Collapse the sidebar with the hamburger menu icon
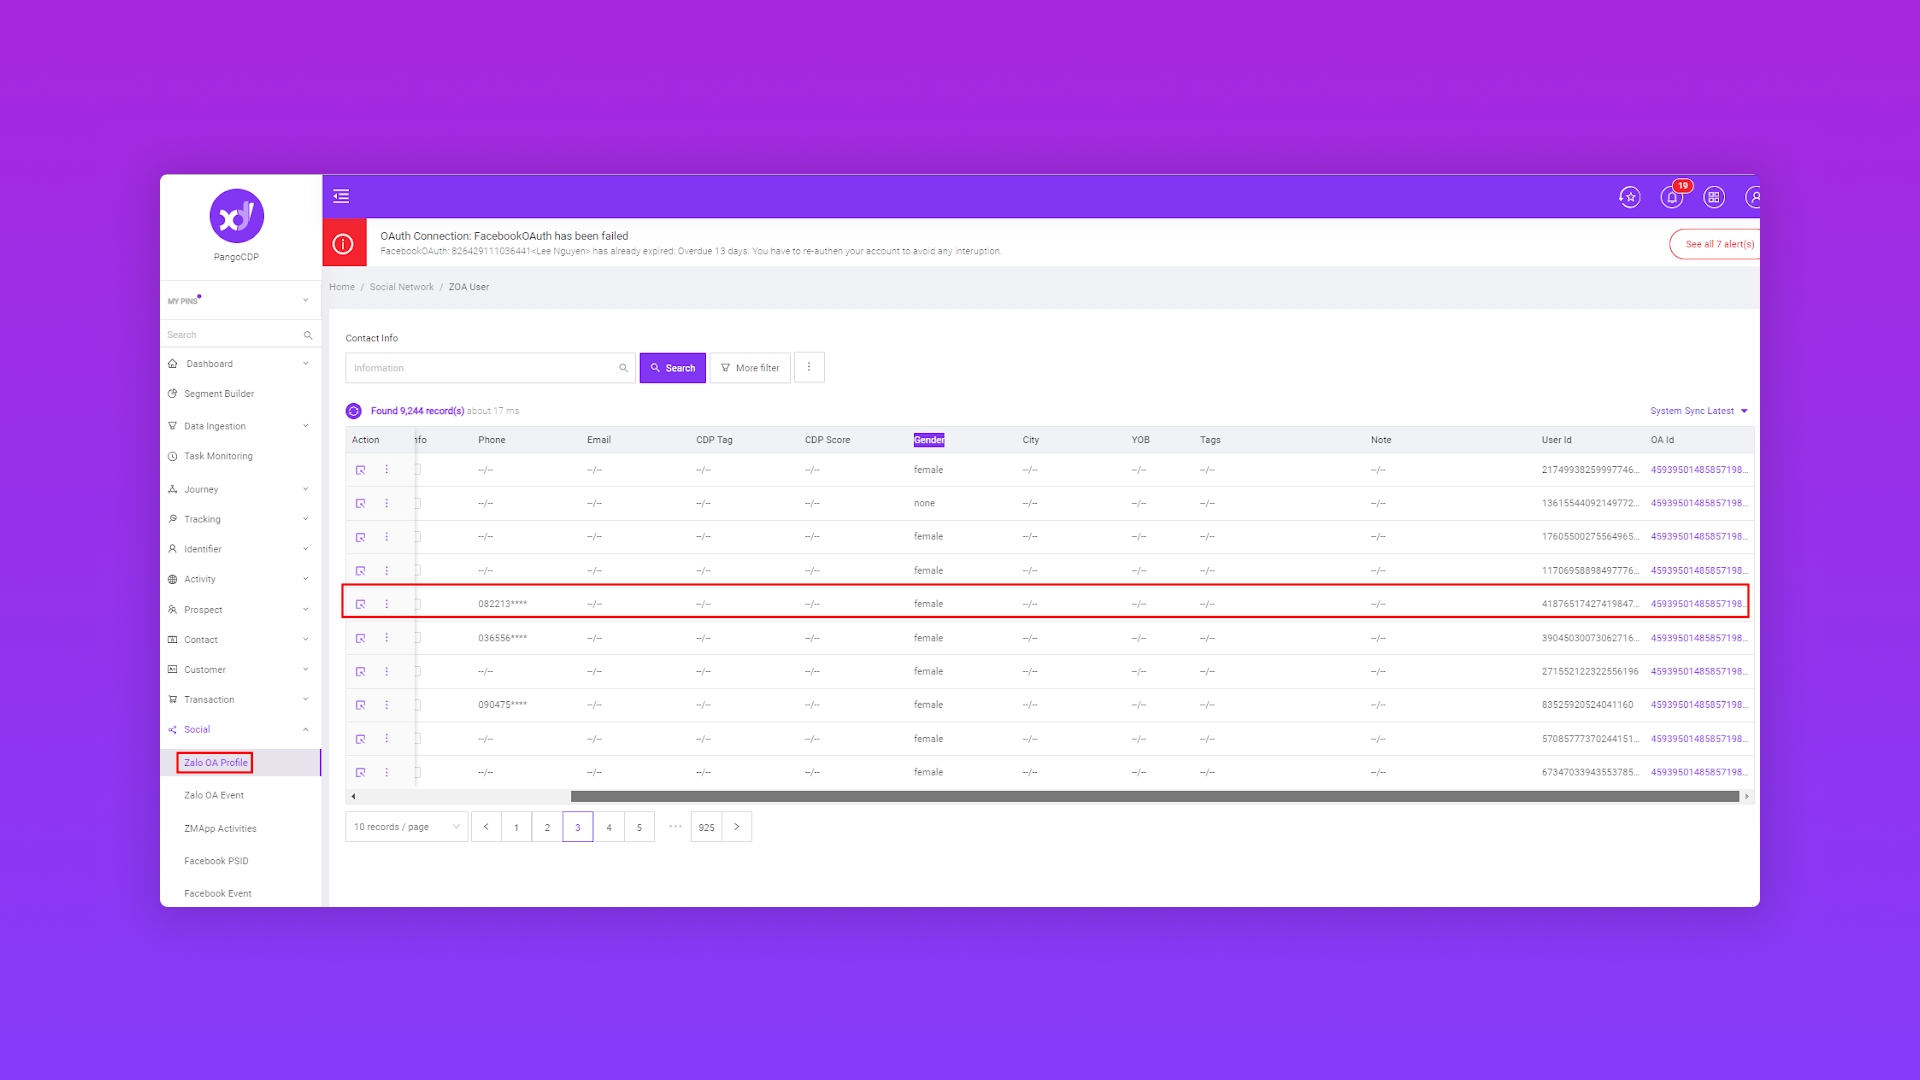 (x=341, y=196)
